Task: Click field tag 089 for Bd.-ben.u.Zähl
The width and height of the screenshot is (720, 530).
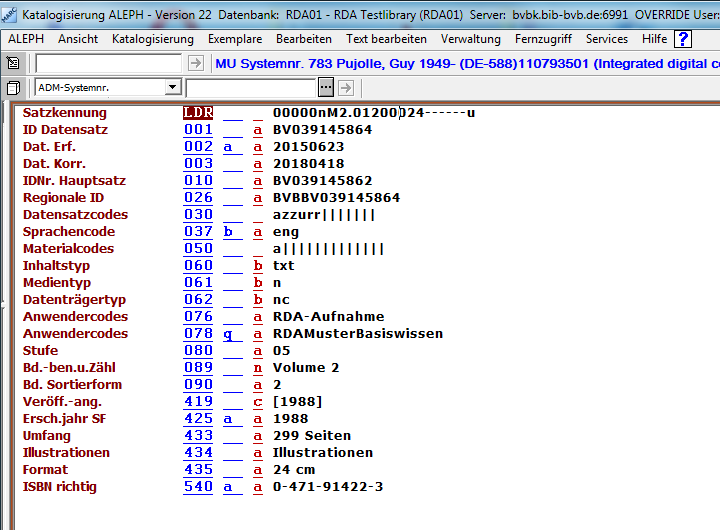Action: pos(198,368)
